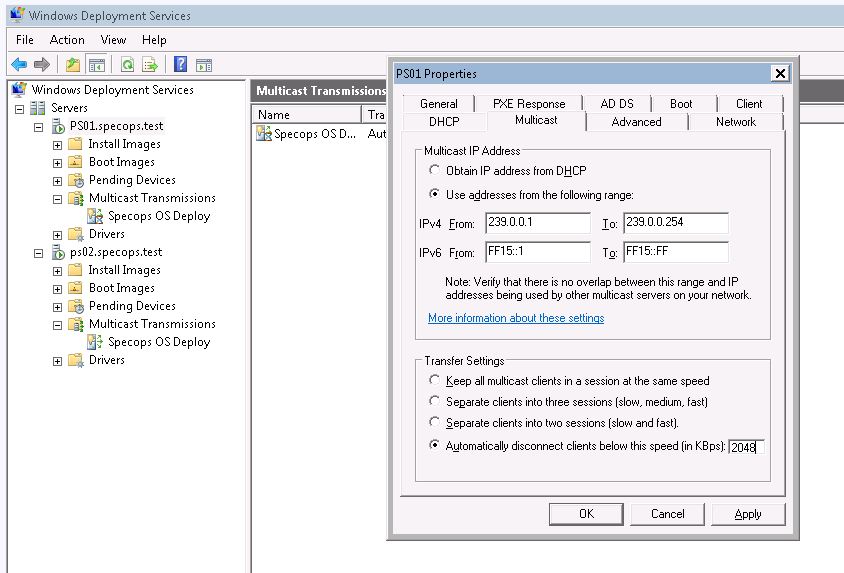844x573 pixels.
Task: Switch to the Boot tab
Action: [681, 104]
